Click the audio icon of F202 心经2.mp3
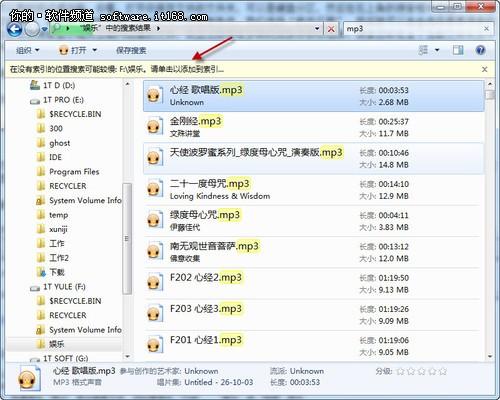The width and height of the screenshot is (500, 400). coord(154,283)
